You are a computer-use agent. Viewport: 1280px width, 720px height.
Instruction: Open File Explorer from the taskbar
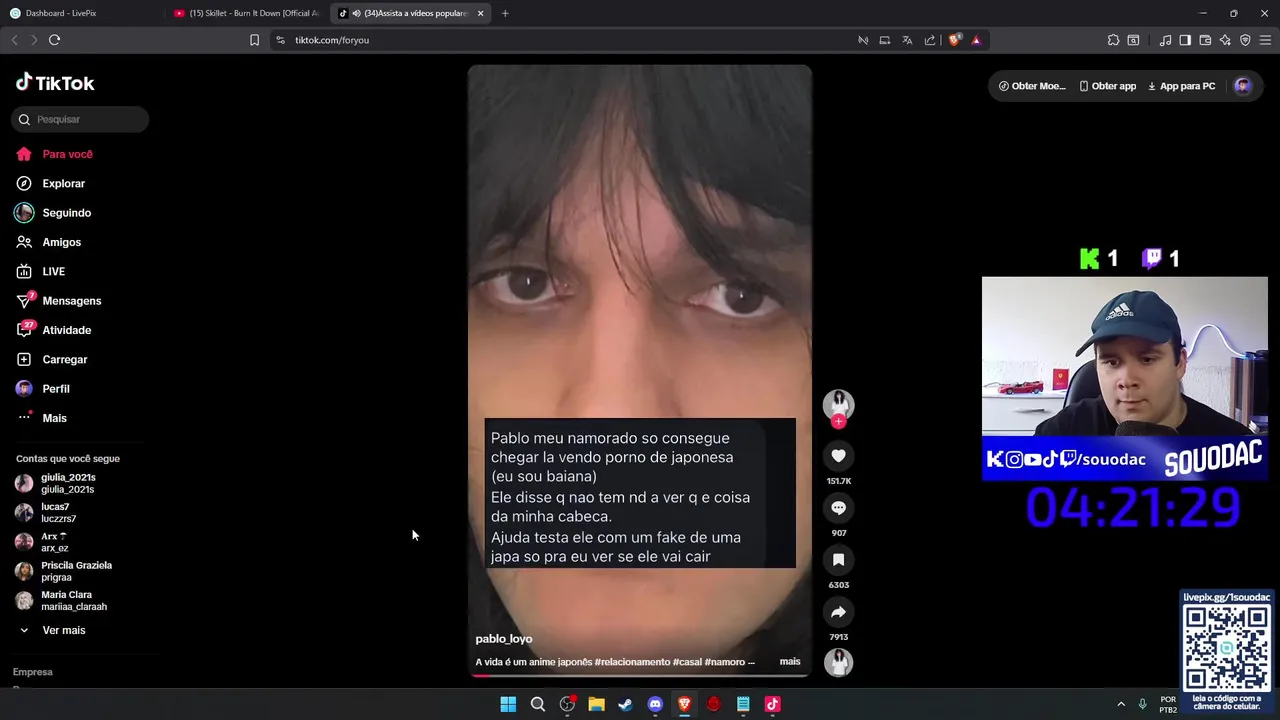pos(596,704)
